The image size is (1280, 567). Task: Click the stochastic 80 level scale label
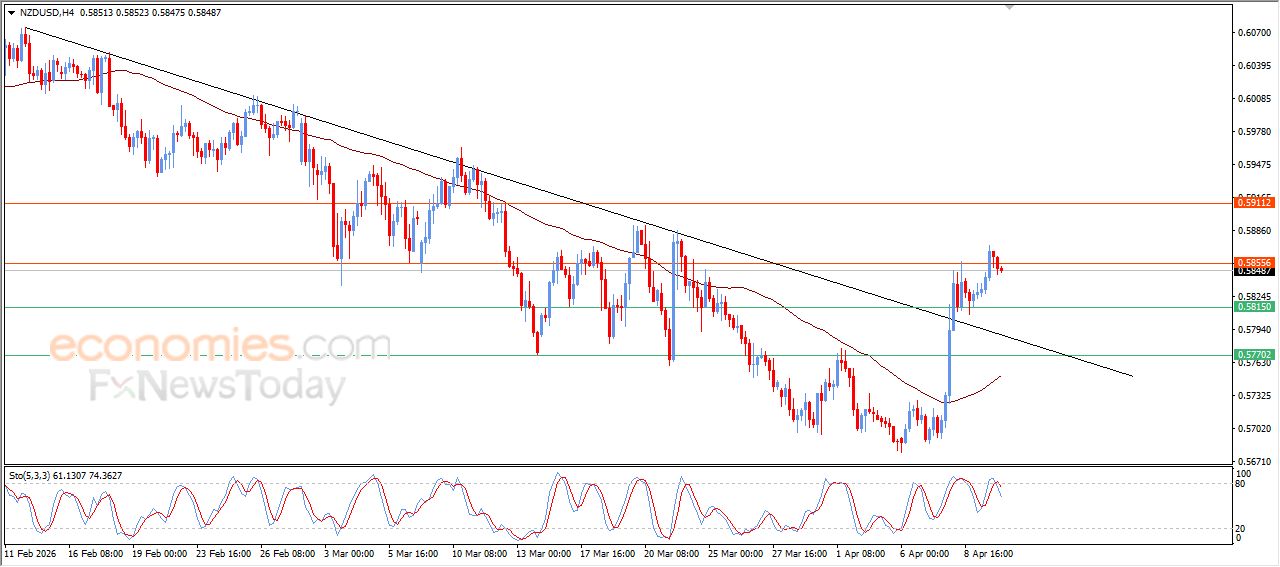[x=1242, y=485]
